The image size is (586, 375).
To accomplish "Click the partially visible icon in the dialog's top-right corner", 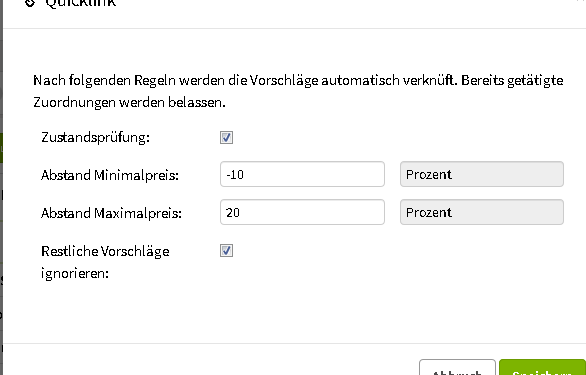I will [x=582, y=1].
